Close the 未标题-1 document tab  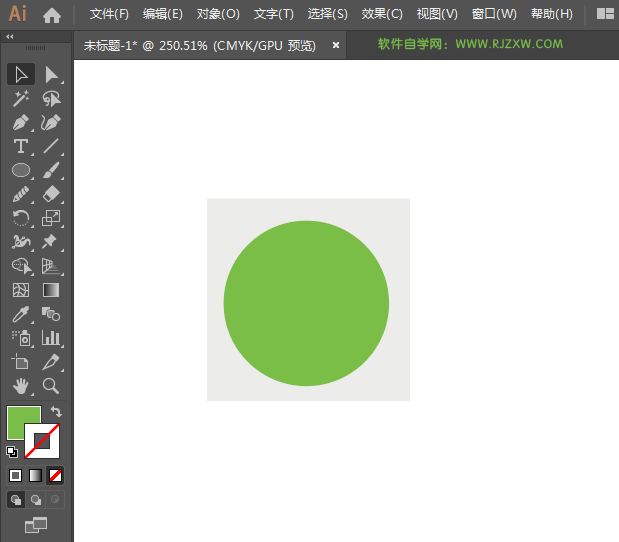336,45
